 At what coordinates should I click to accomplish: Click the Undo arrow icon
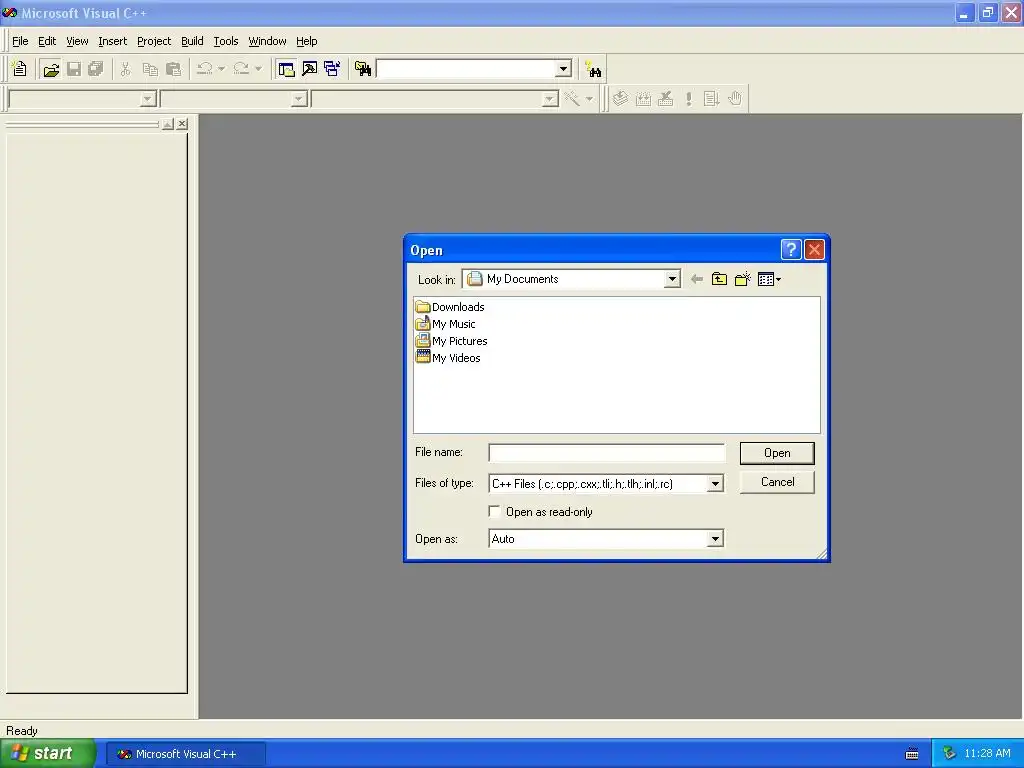204,69
